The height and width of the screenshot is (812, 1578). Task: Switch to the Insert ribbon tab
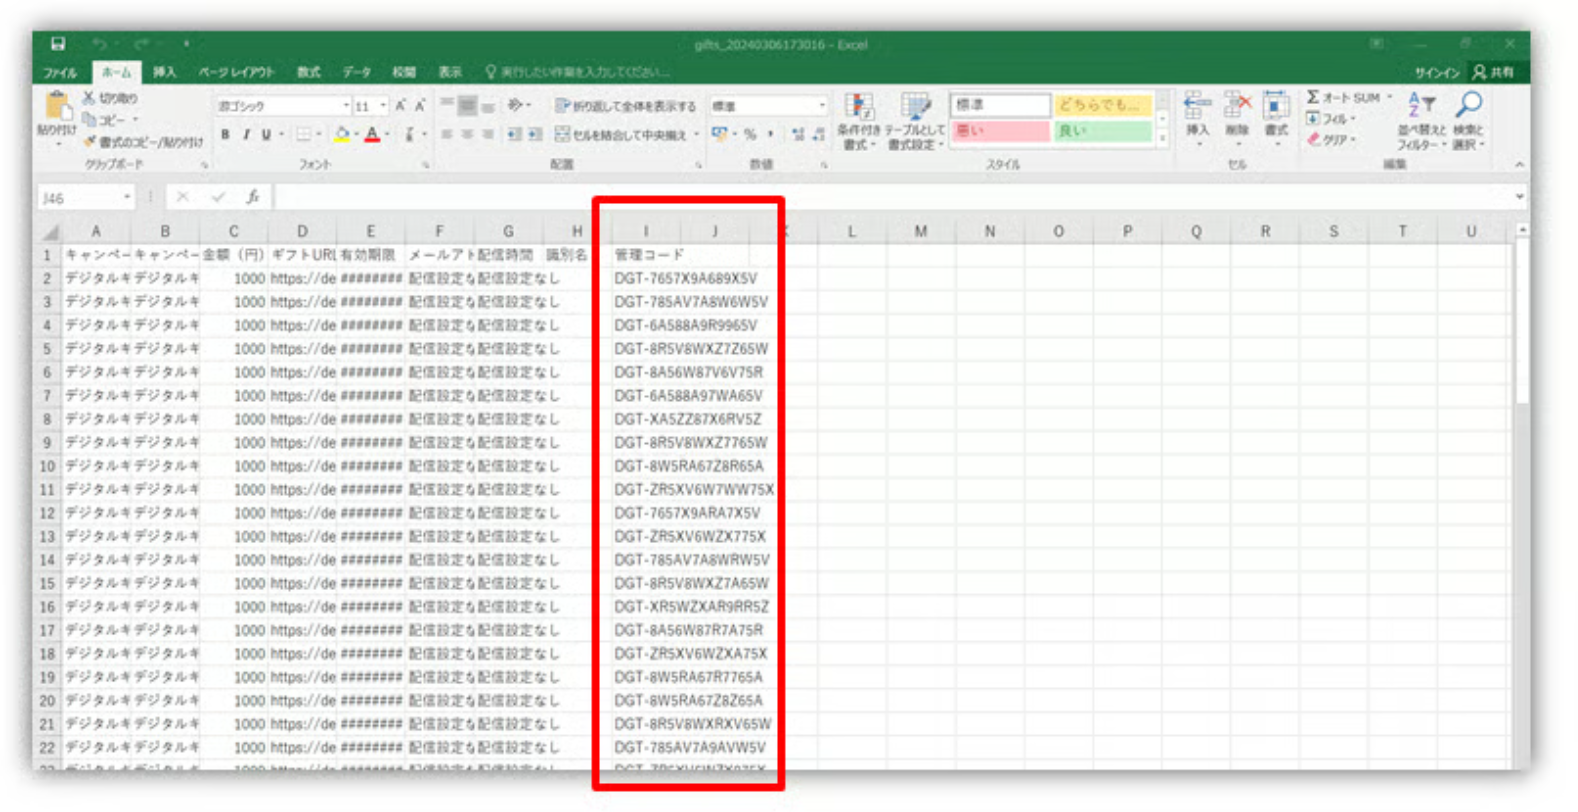click(165, 72)
